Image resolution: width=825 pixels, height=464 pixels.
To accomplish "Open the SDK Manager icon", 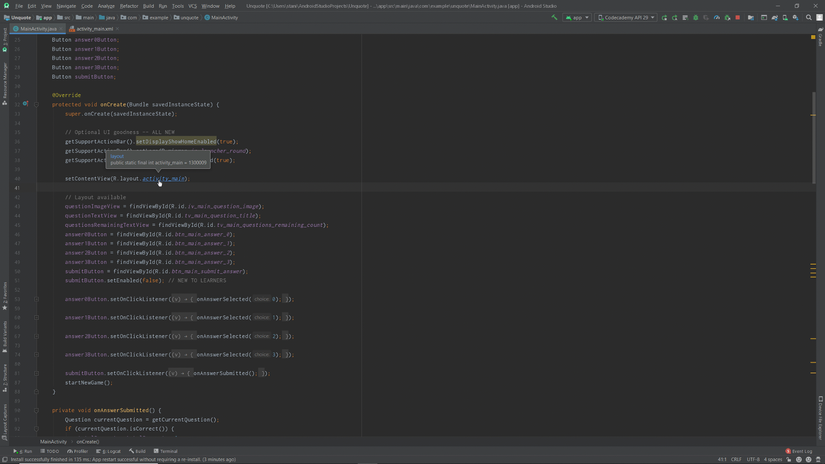I will [x=796, y=17].
